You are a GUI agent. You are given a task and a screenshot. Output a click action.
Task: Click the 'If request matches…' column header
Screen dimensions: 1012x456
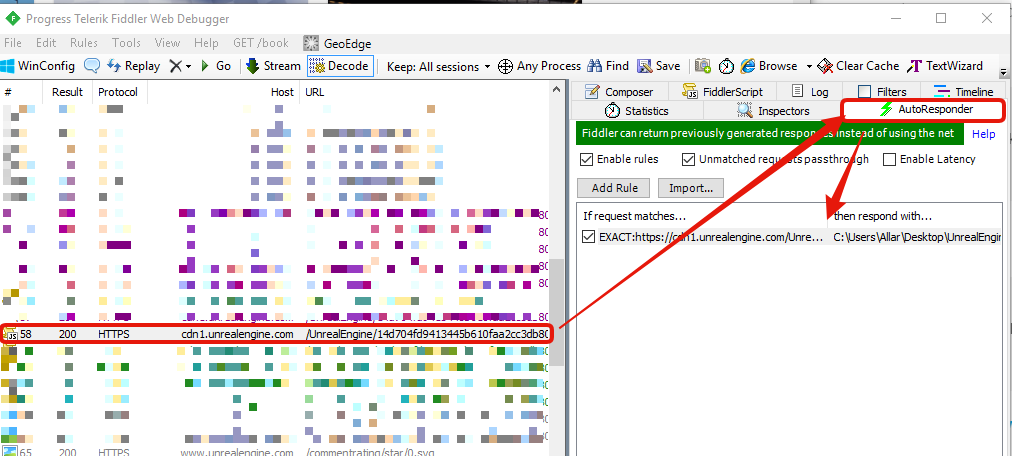tap(634, 215)
